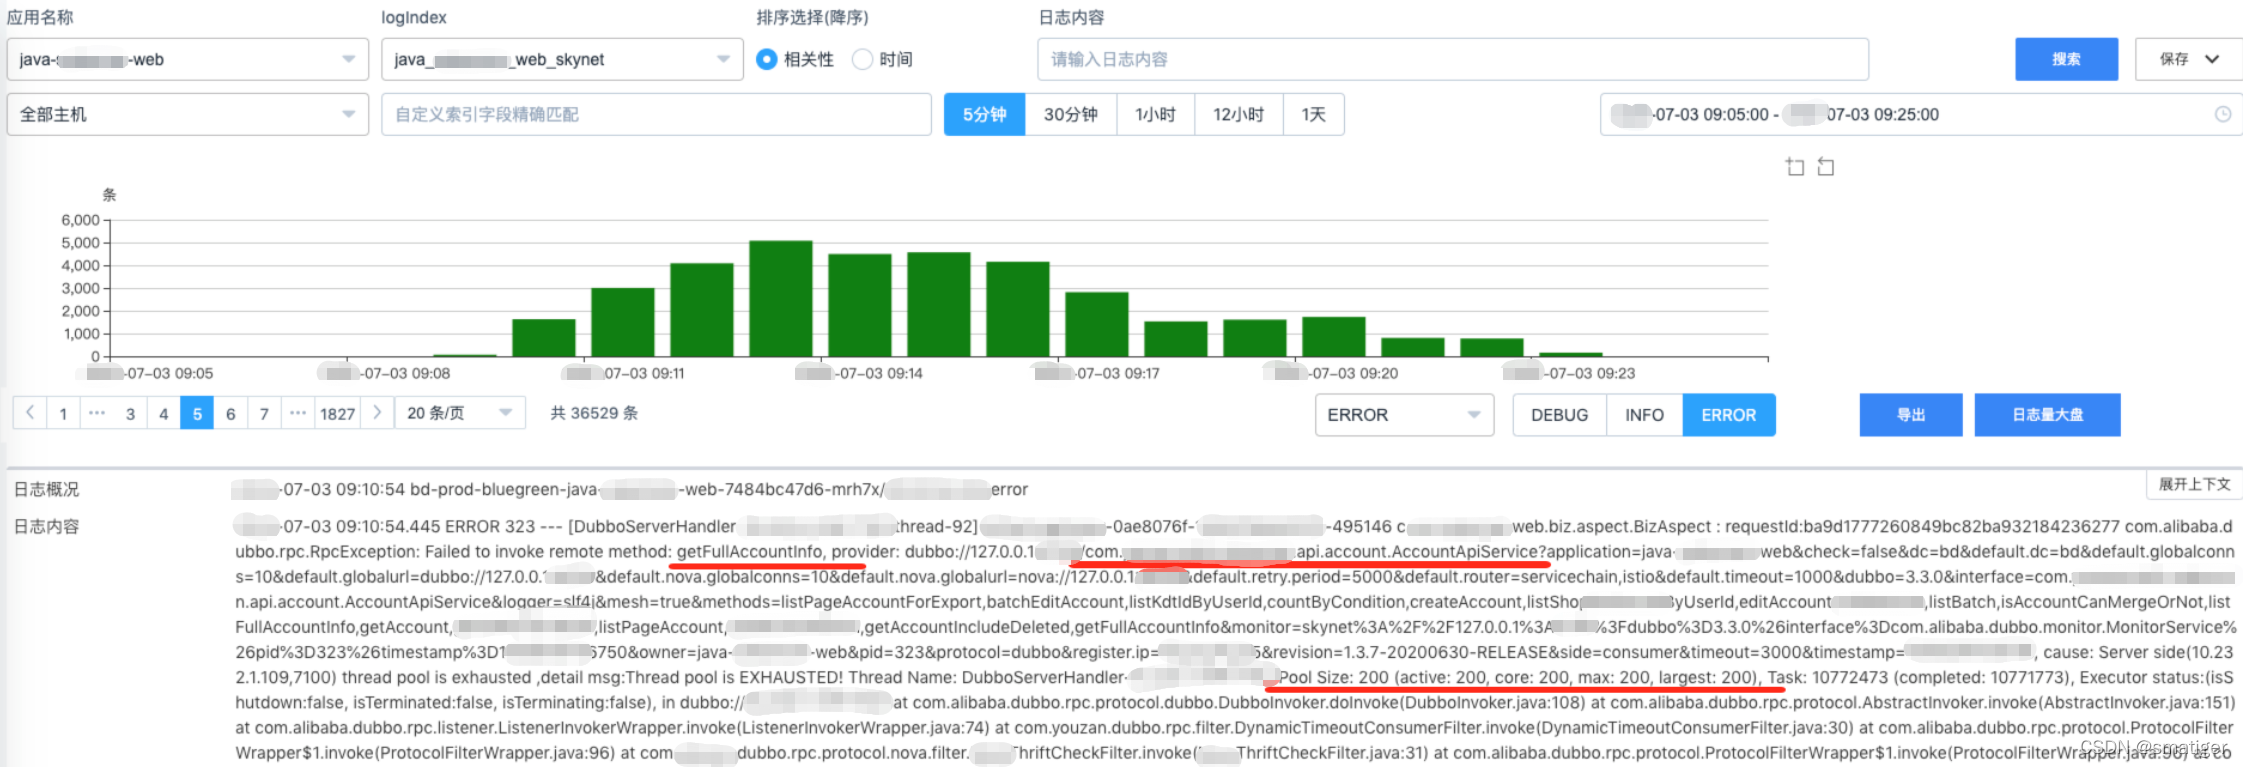Switch log level filter to INFO
The image size is (2243, 767).
pyautogui.click(x=1644, y=415)
